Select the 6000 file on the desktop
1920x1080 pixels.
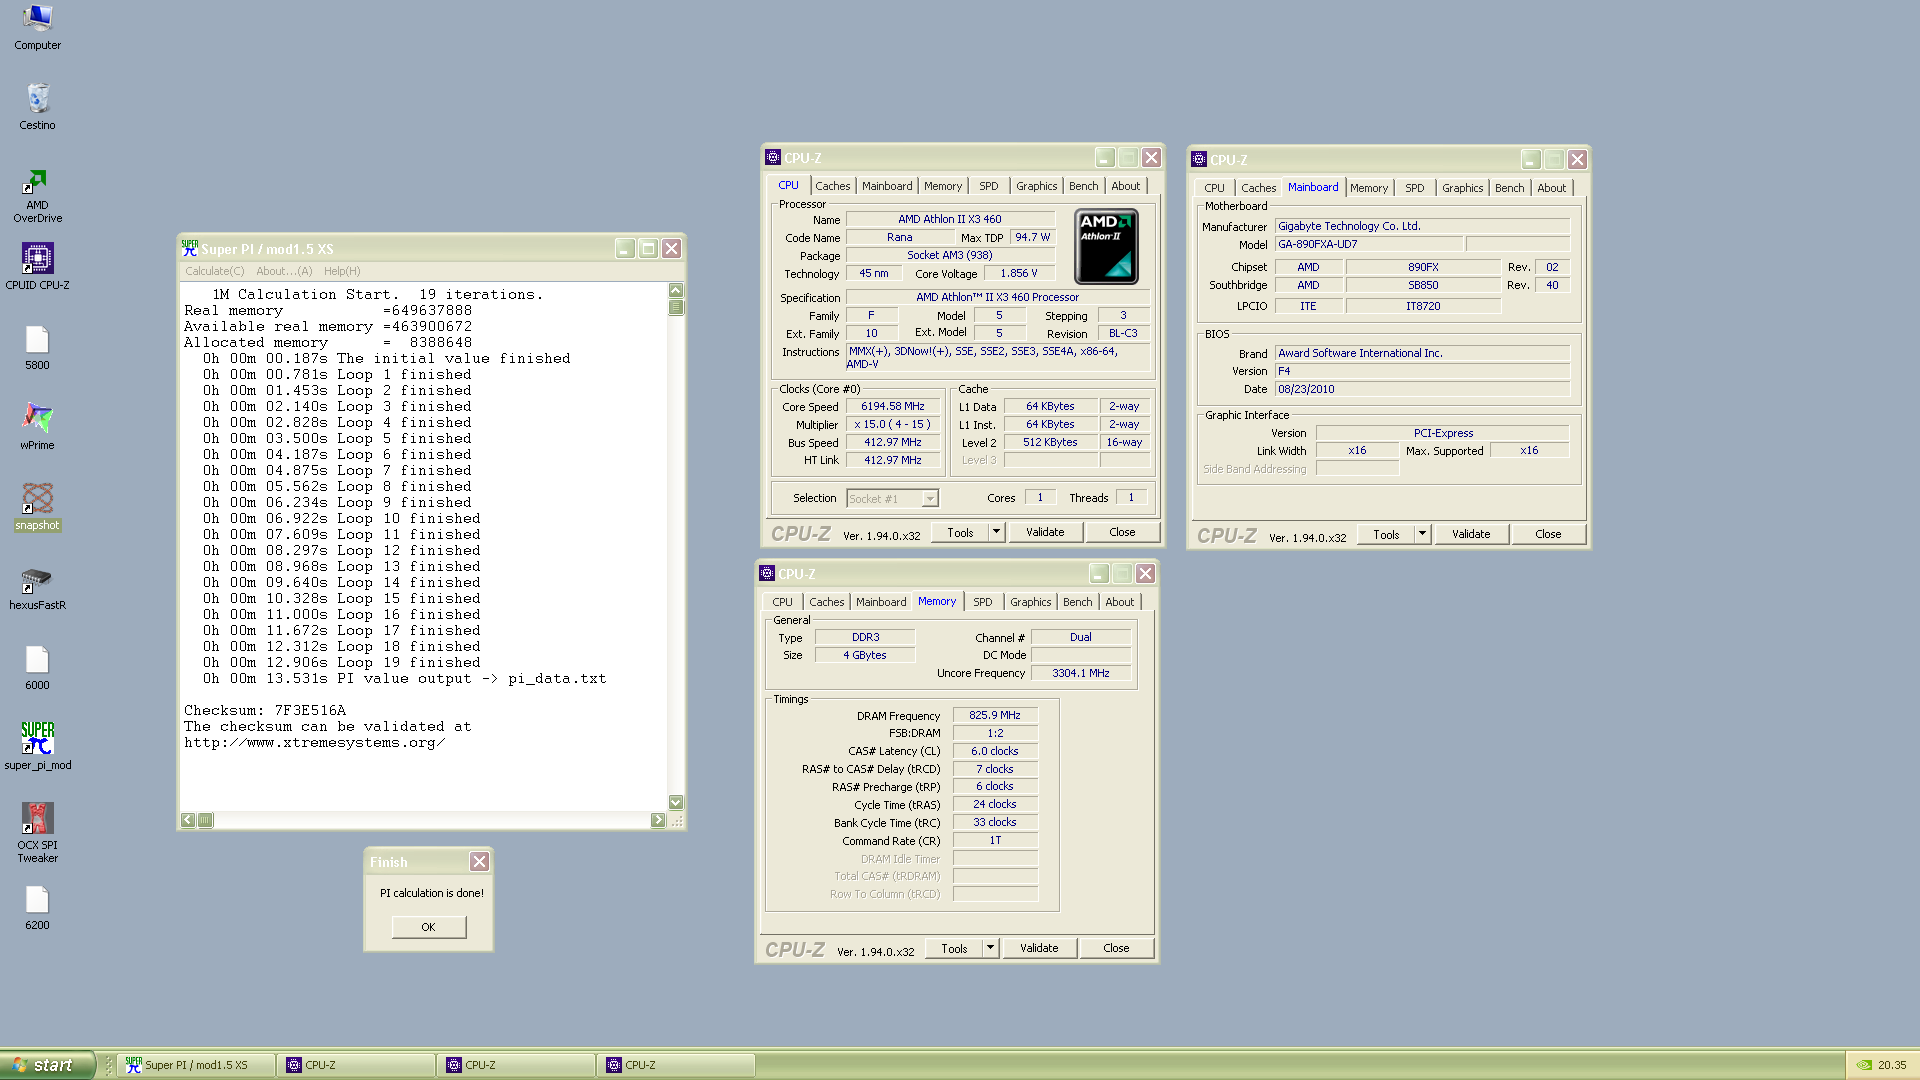pyautogui.click(x=37, y=667)
